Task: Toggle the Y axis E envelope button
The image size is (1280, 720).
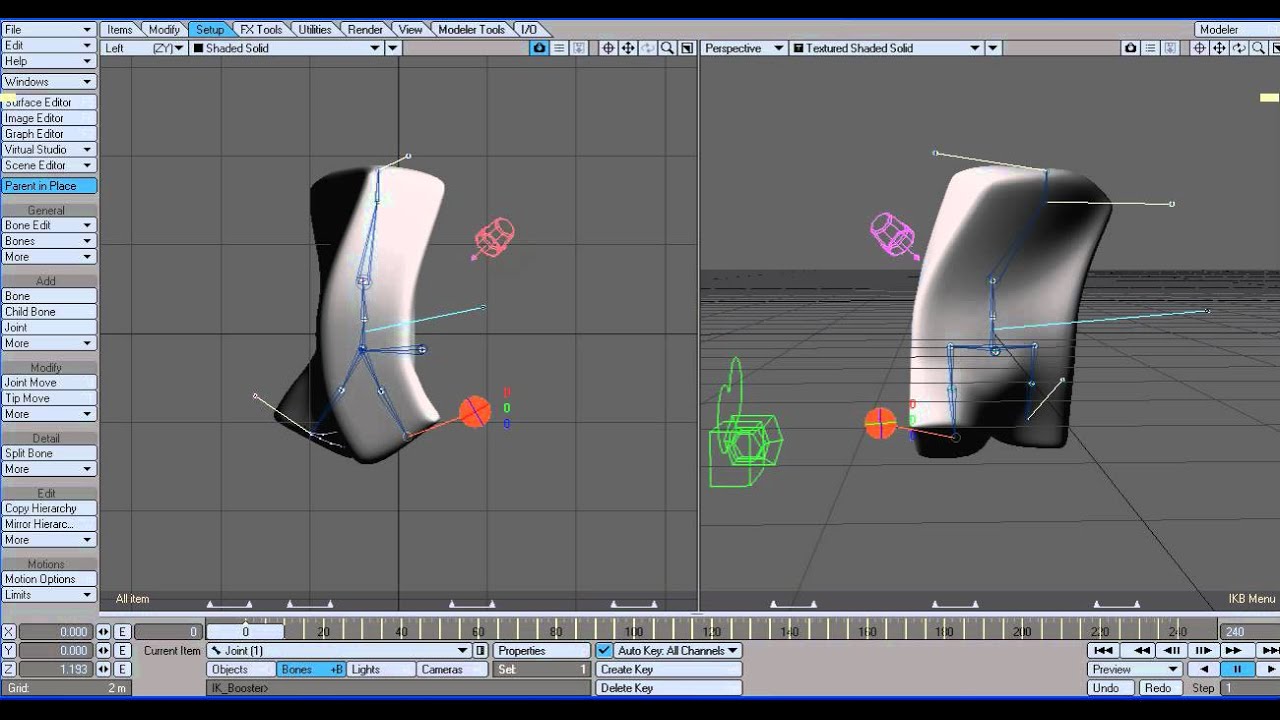Action: 122,650
